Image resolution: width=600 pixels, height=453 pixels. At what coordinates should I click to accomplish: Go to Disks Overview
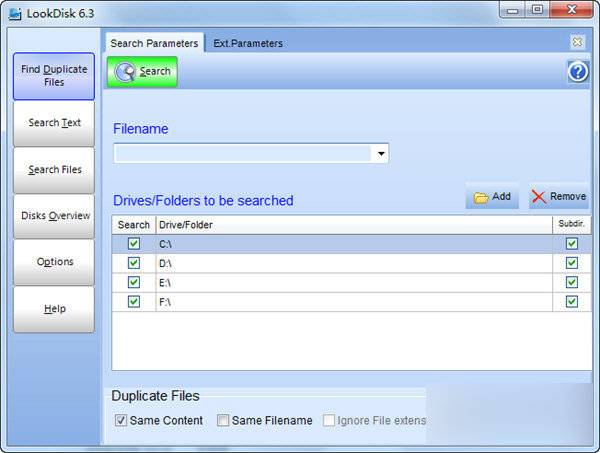54,216
